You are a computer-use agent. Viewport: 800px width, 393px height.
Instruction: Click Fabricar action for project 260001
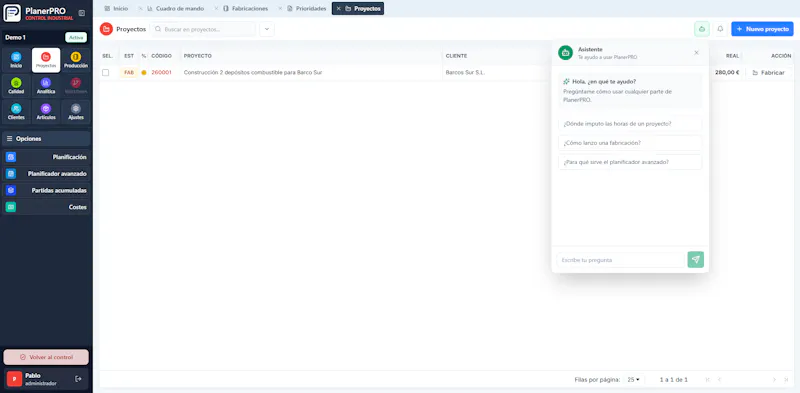[x=768, y=72]
